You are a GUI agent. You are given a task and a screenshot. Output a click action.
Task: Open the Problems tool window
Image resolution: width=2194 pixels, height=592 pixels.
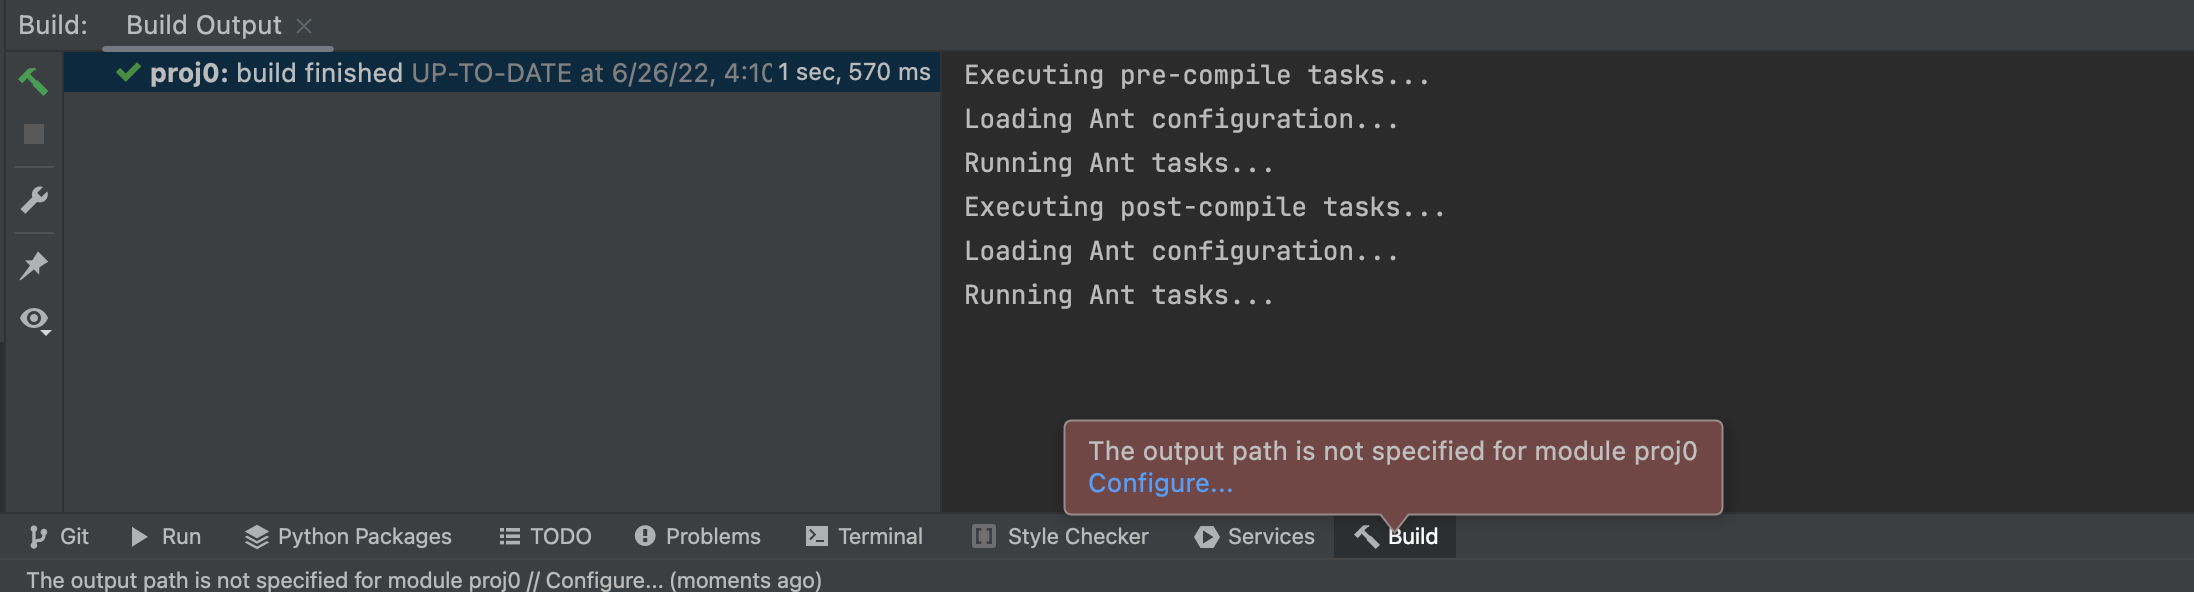click(x=697, y=537)
